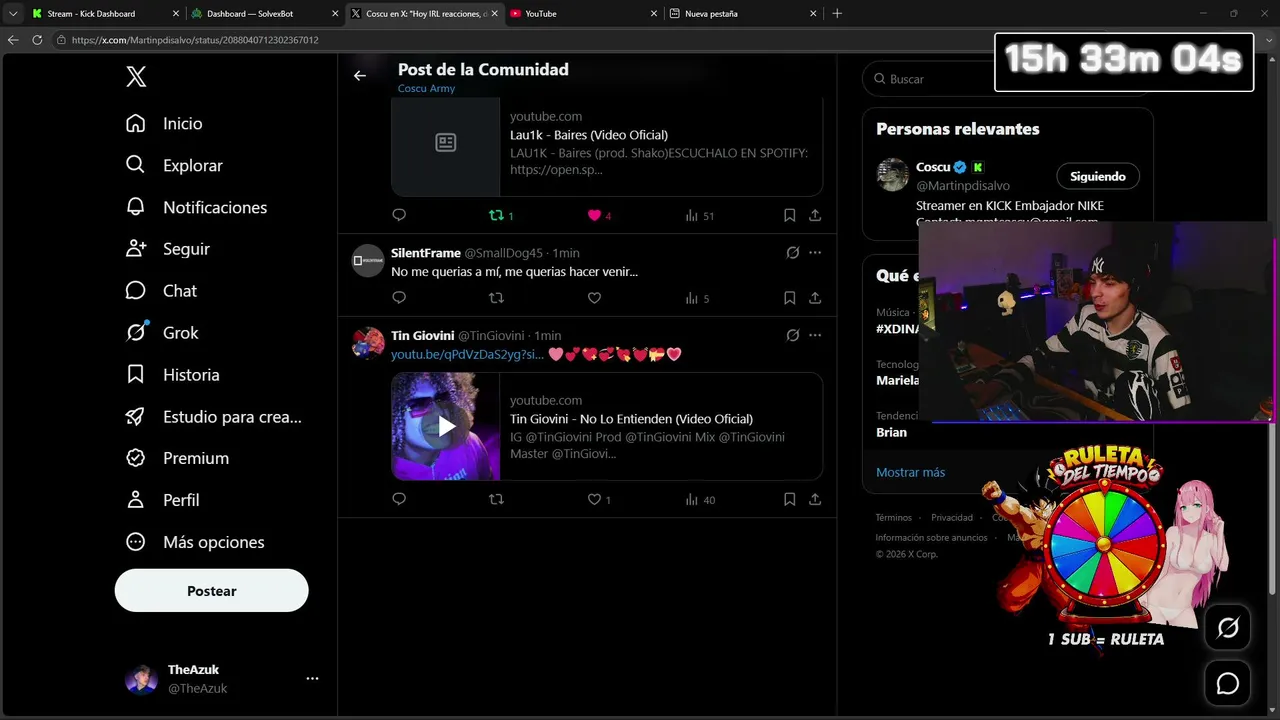Screen dimensions: 1280x720
Task: View analytics of Tin Giovini's post
Action: pyautogui.click(x=700, y=499)
